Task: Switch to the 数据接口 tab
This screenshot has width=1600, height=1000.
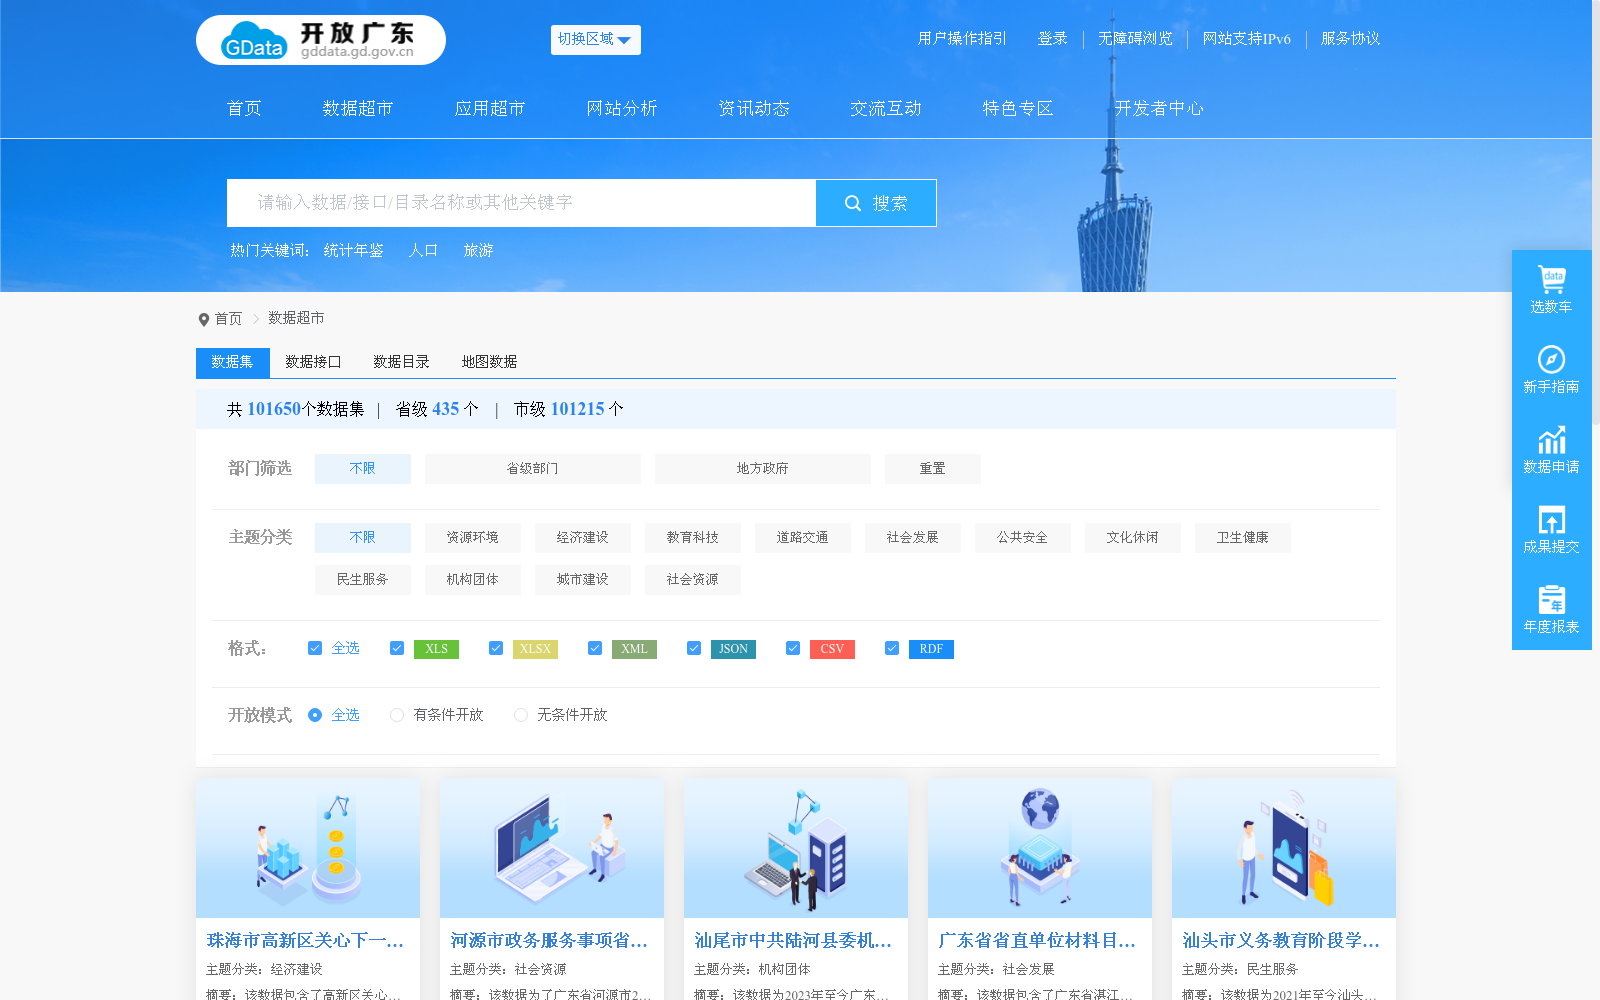Action: click(311, 362)
